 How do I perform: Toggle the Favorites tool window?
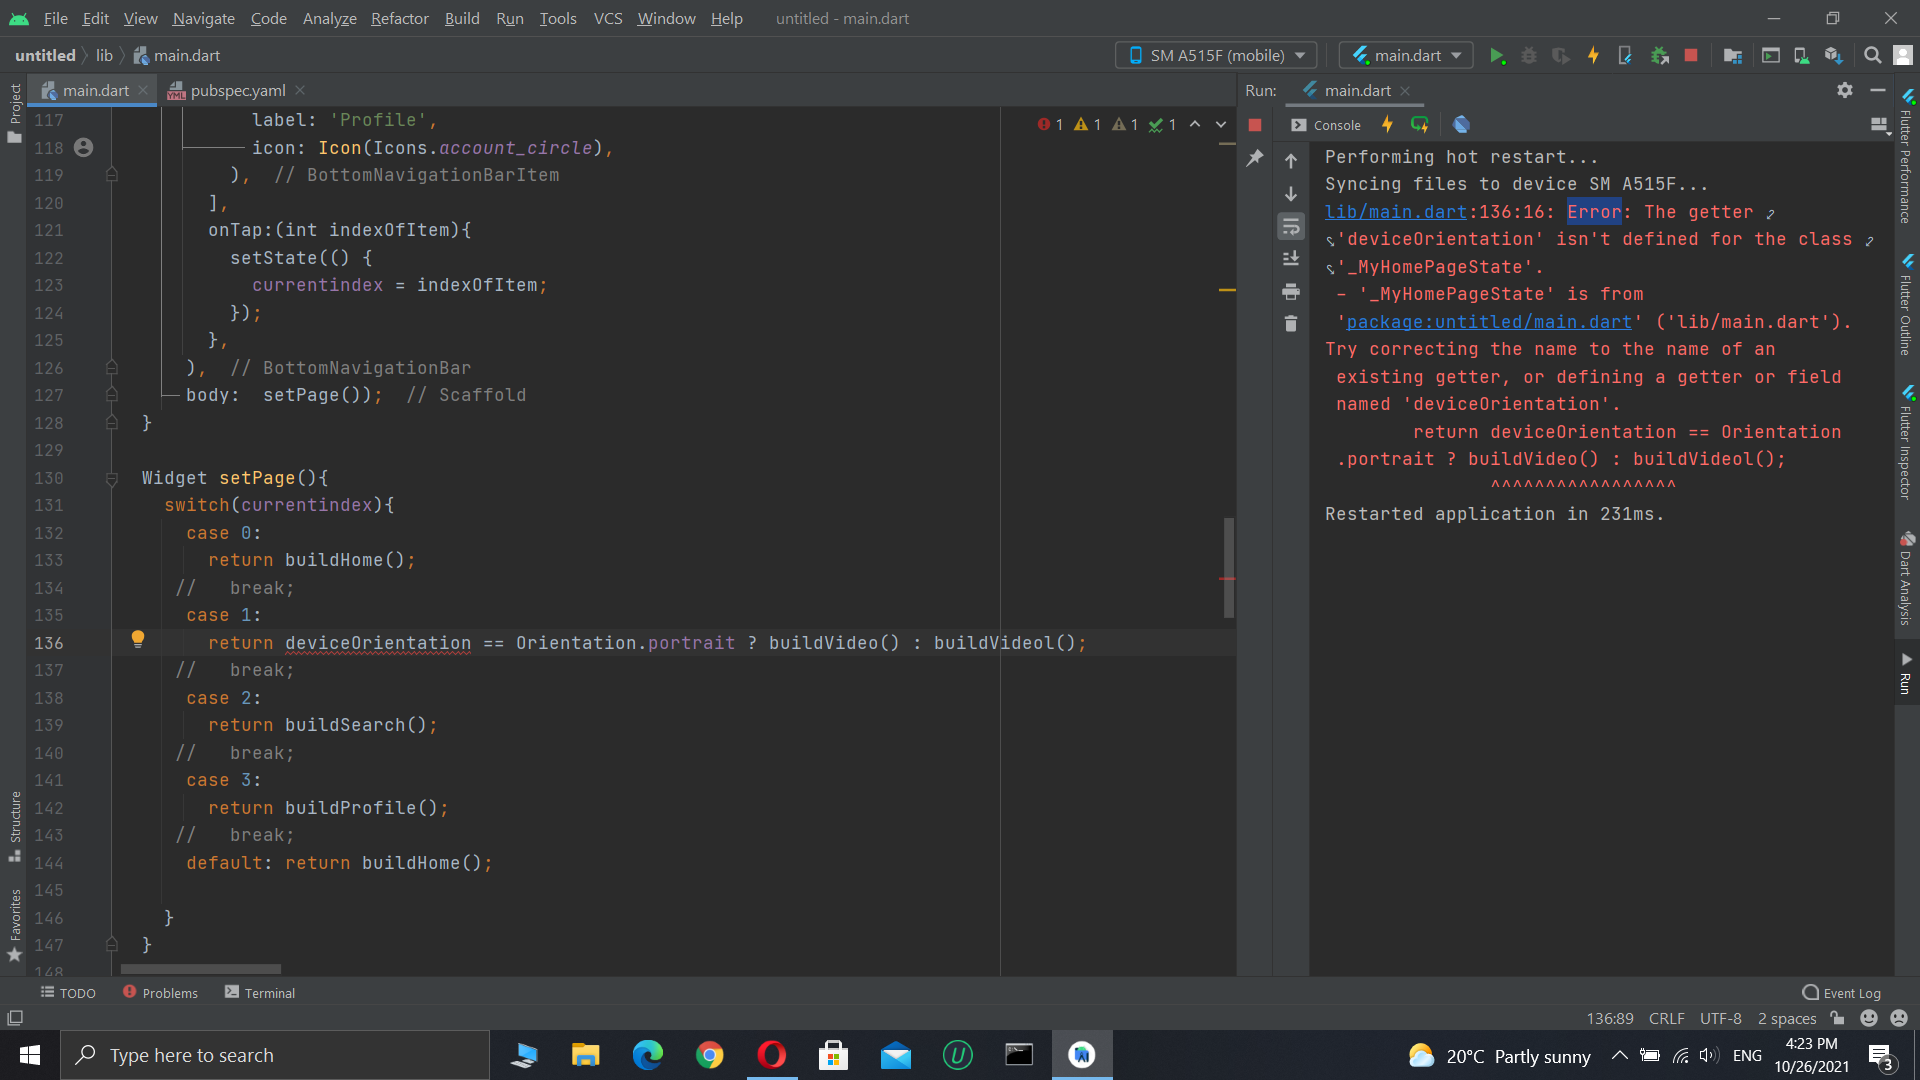[x=14, y=925]
